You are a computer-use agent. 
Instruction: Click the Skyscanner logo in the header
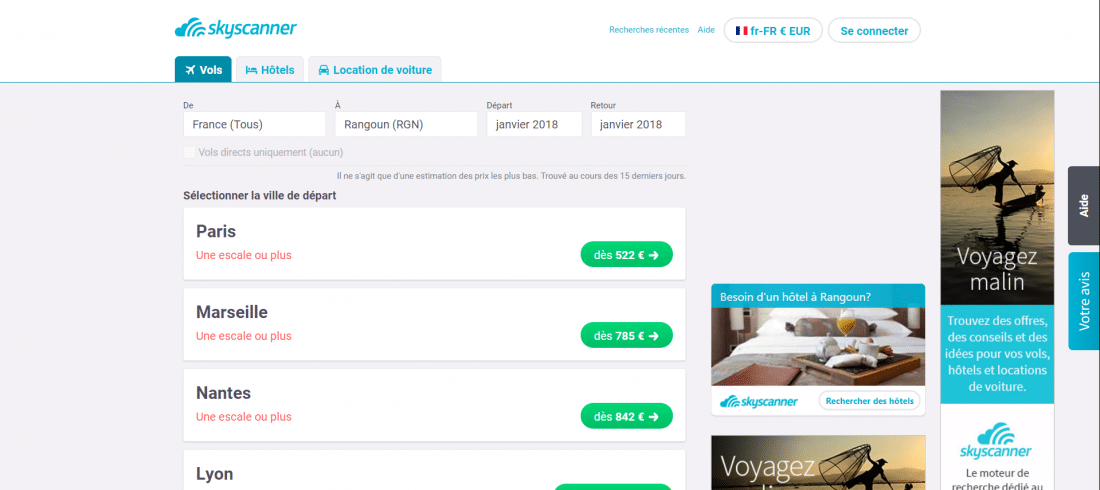(236, 29)
